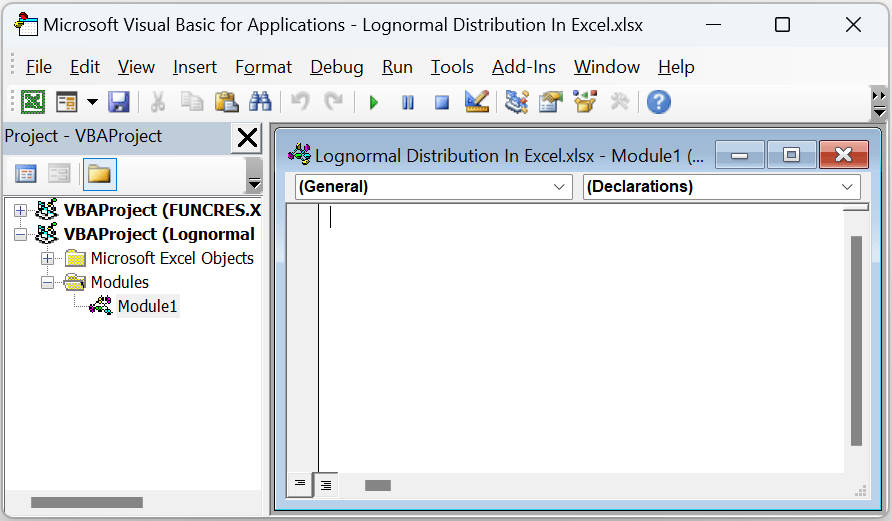The width and height of the screenshot is (892, 521).
Task: Select the Modules folder label
Action: pyautogui.click(x=119, y=282)
